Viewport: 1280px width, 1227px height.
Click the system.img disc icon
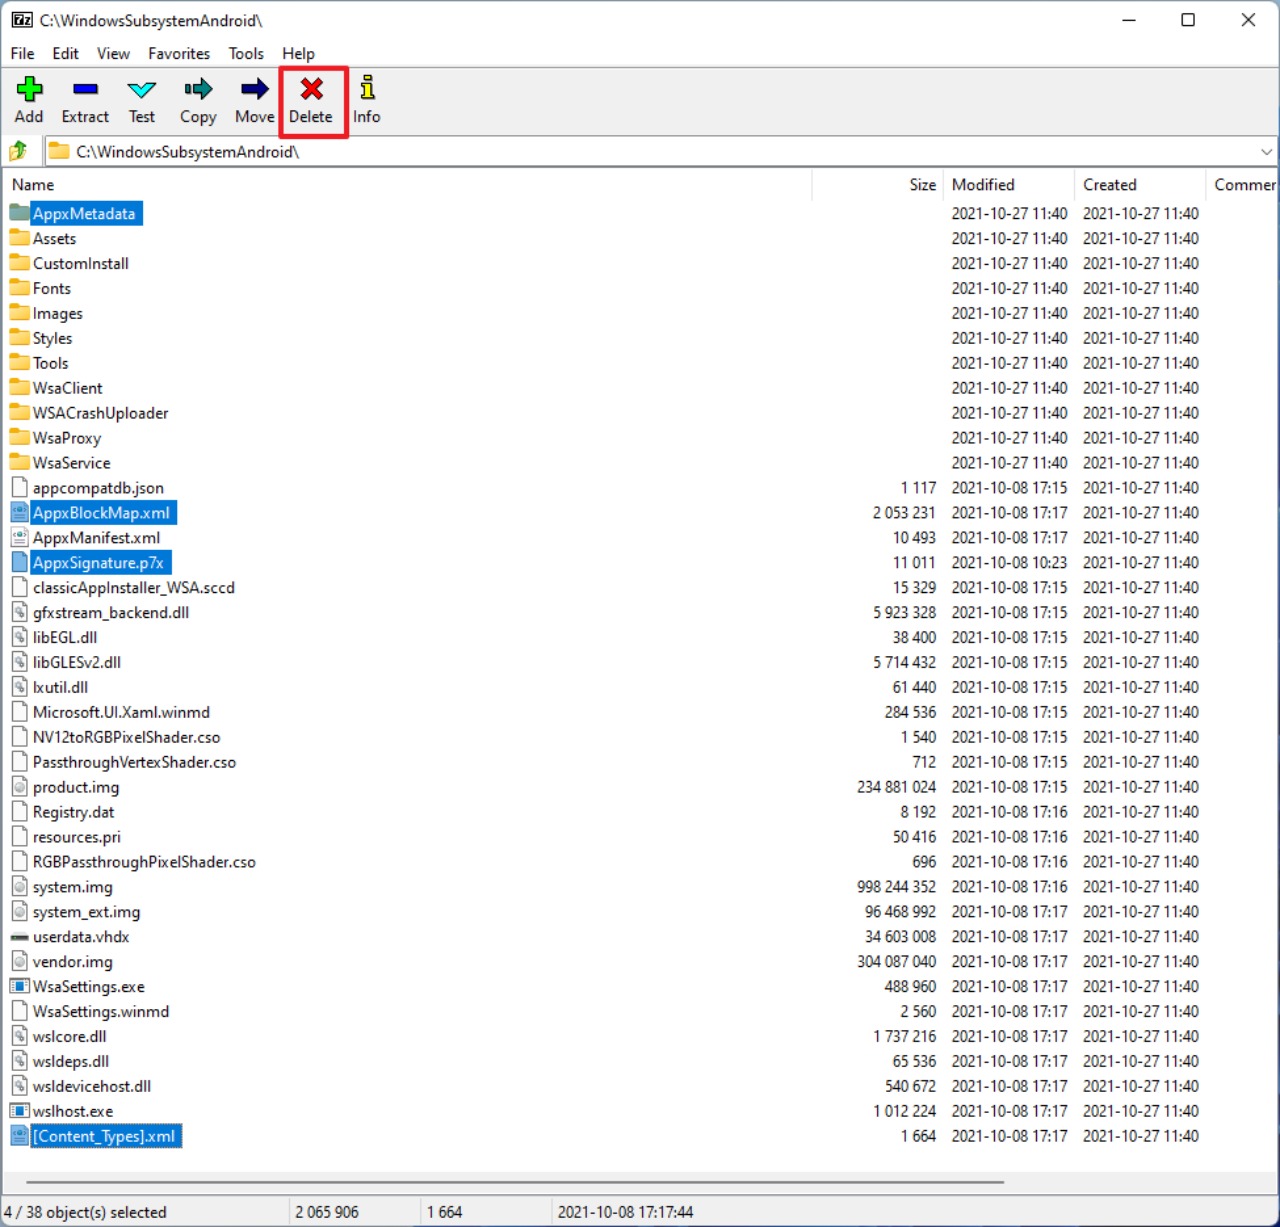20,886
